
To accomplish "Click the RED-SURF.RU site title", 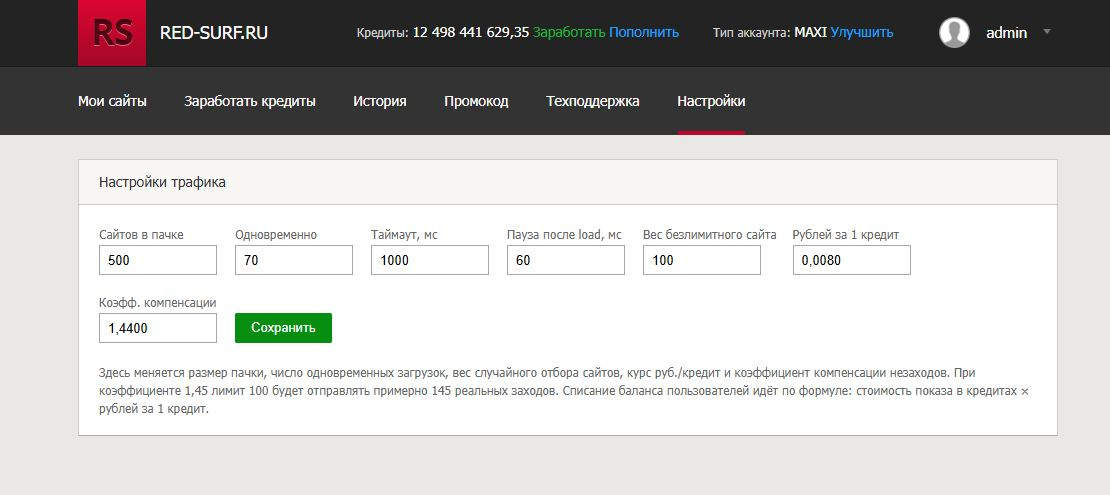I will (x=214, y=33).
